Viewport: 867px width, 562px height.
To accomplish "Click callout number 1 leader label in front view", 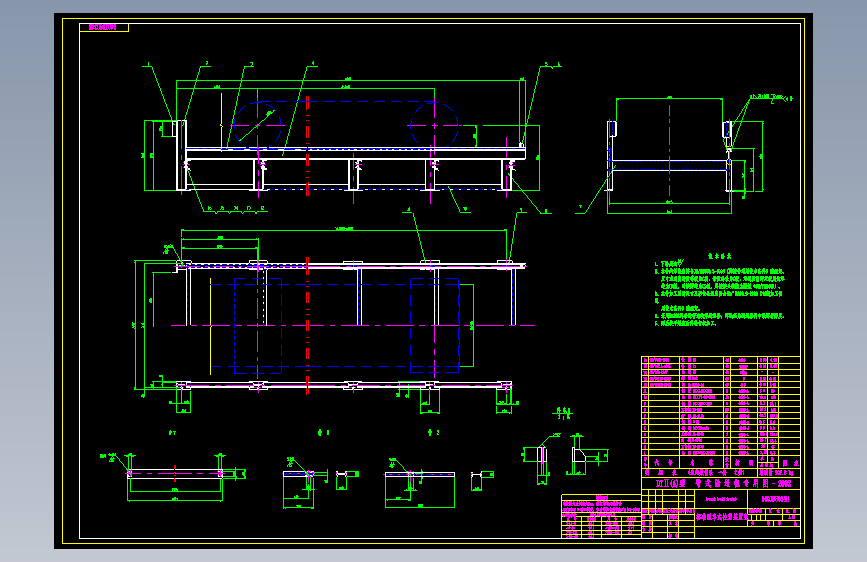I will pos(147,65).
